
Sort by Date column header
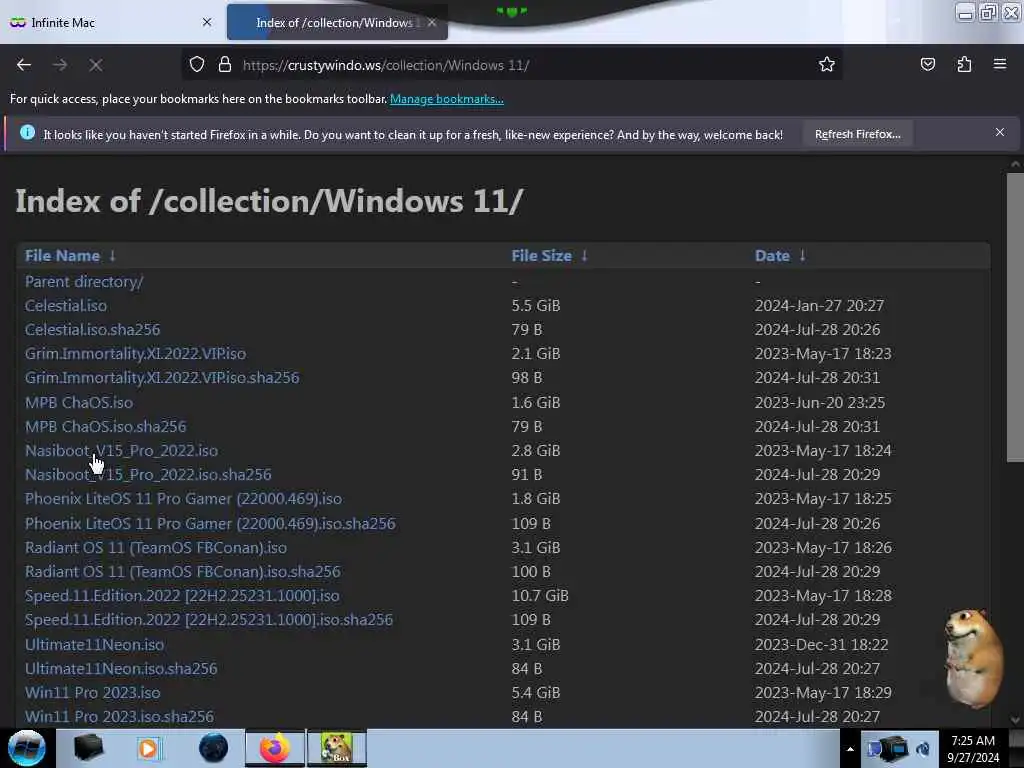coord(780,255)
